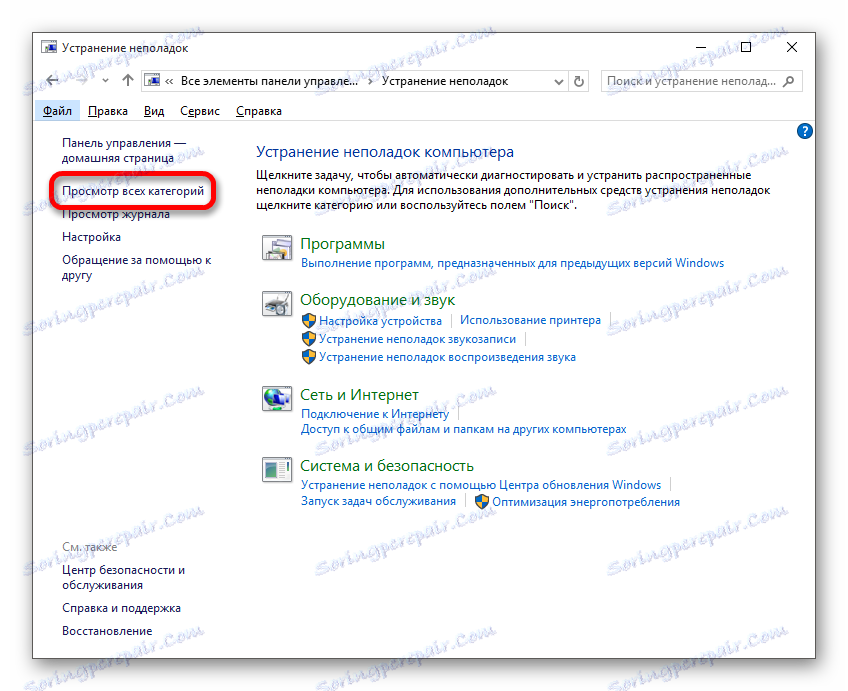Click Запуск задач обслуживания link
Image resolution: width=848 pixels, height=691 pixels.
378,501
